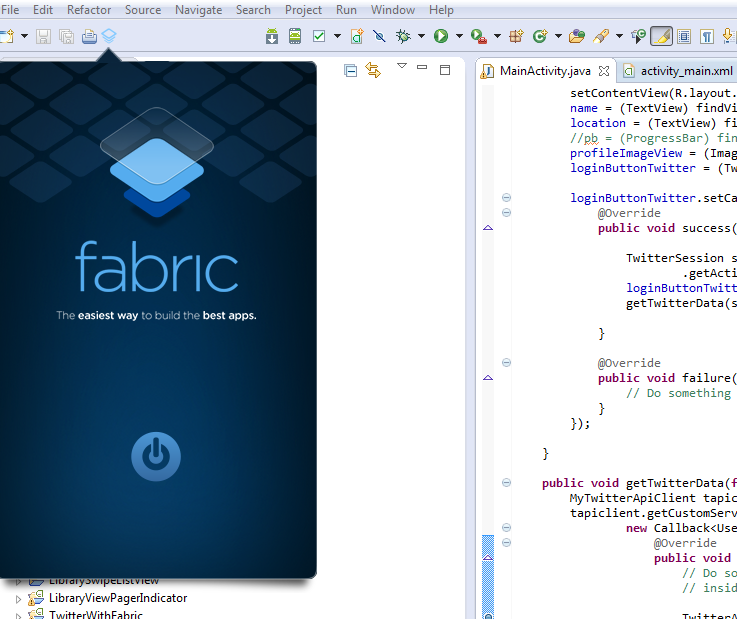
Task: Open the explorer View Menu triangle
Action: pyautogui.click(x=401, y=67)
